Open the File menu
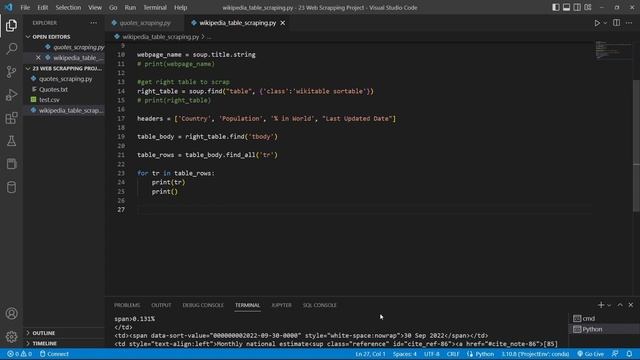This screenshot has width=640, height=360. (x=25, y=7)
